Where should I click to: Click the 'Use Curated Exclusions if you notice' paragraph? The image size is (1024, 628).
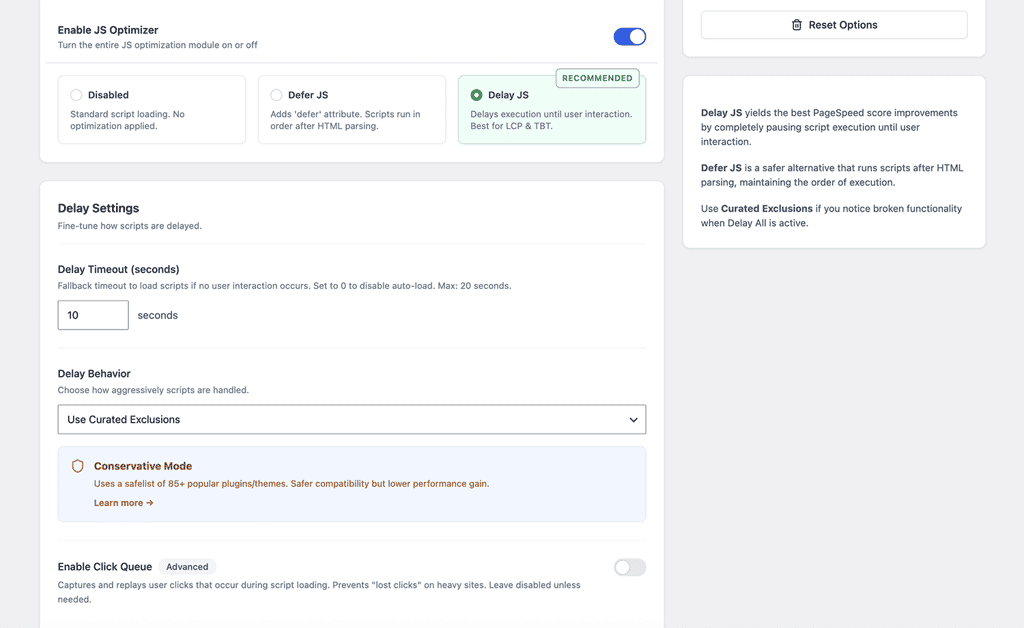[x=831, y=216]
